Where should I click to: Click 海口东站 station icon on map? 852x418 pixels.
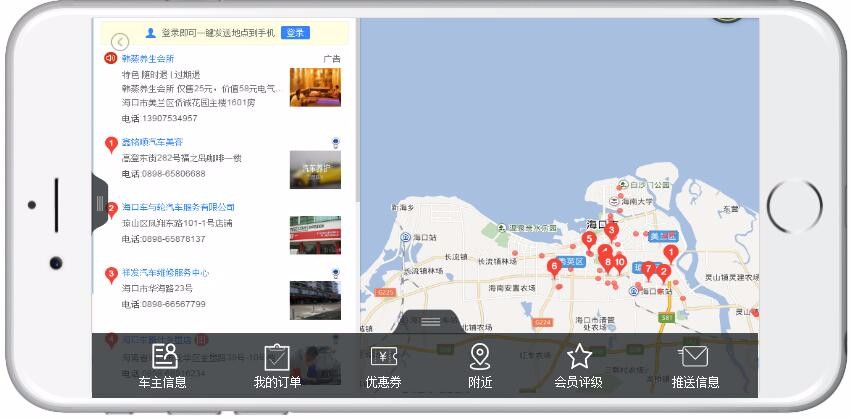(633, 291)
